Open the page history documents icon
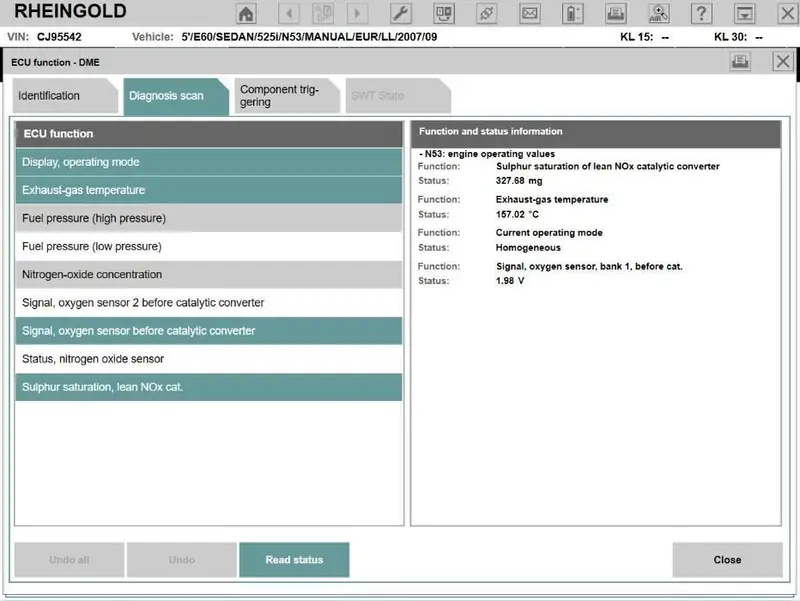This screenshot has height=601, width=800. click(x=323, y=13)
